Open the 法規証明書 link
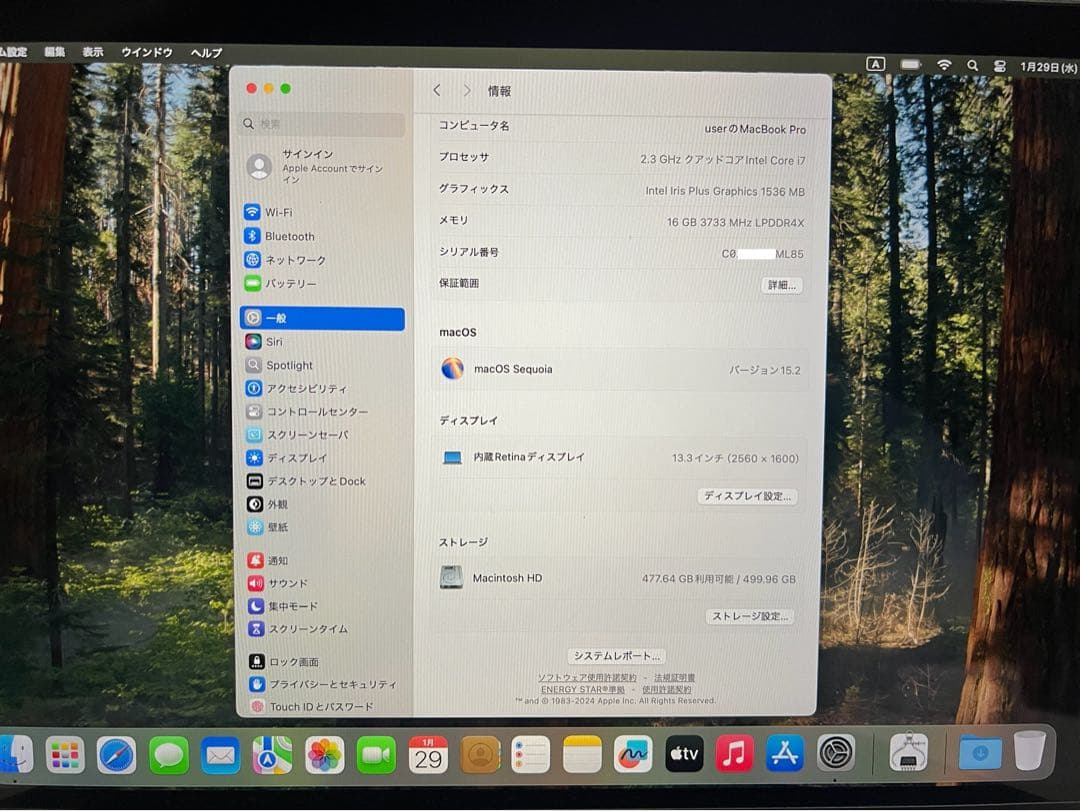1080x811 pixels. (674, 678)
